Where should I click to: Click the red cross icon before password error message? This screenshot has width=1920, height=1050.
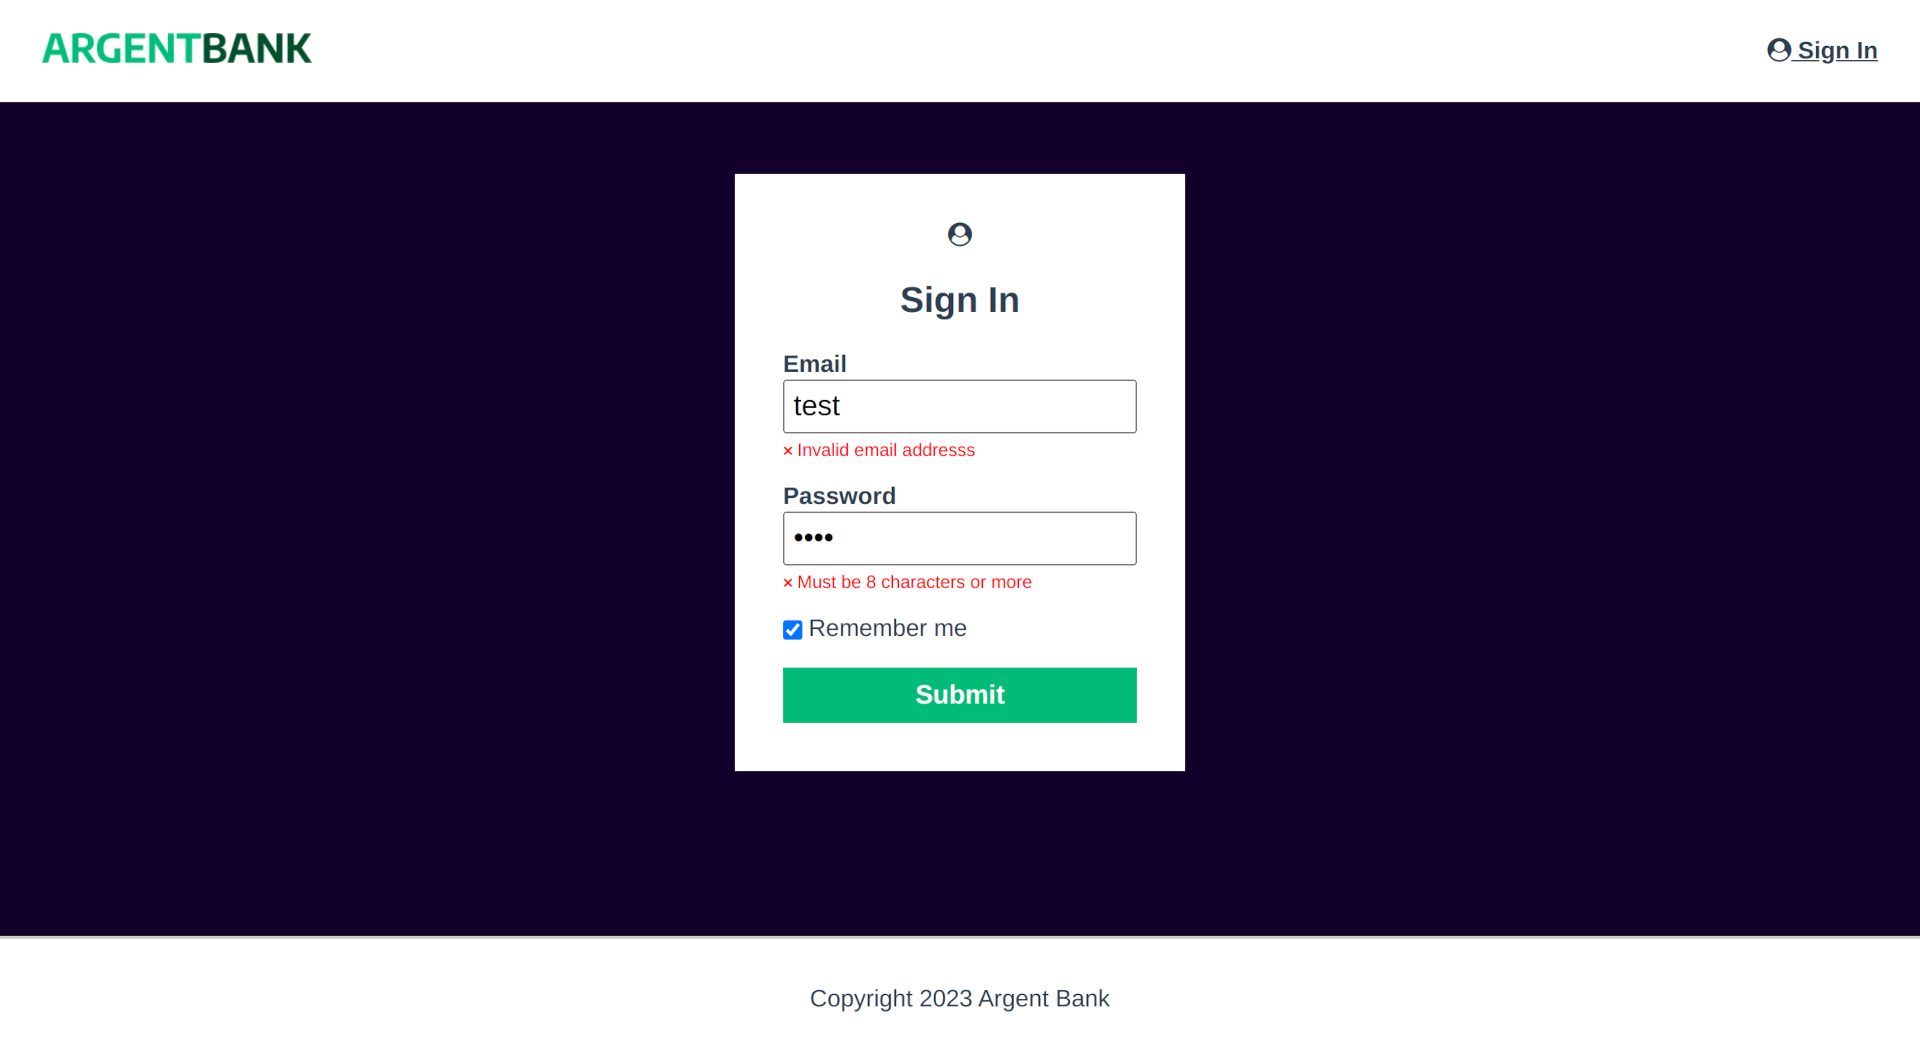[787, 582]
